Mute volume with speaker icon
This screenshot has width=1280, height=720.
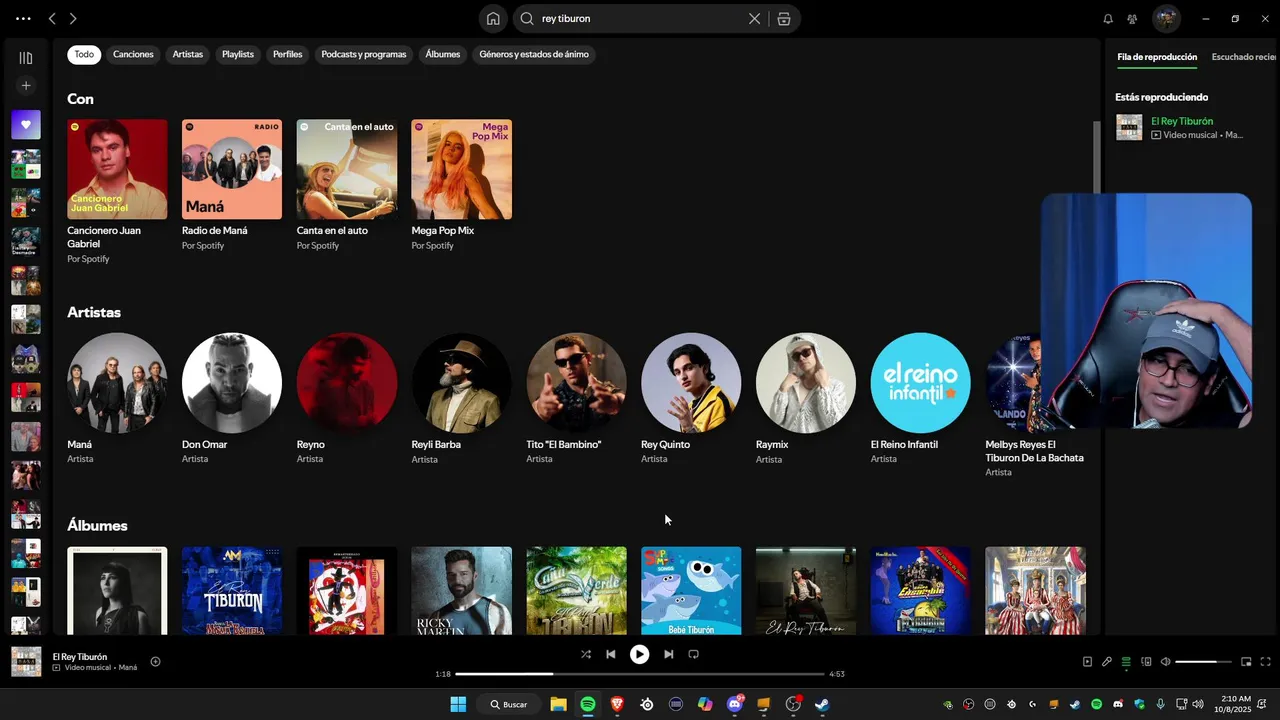1165,661
